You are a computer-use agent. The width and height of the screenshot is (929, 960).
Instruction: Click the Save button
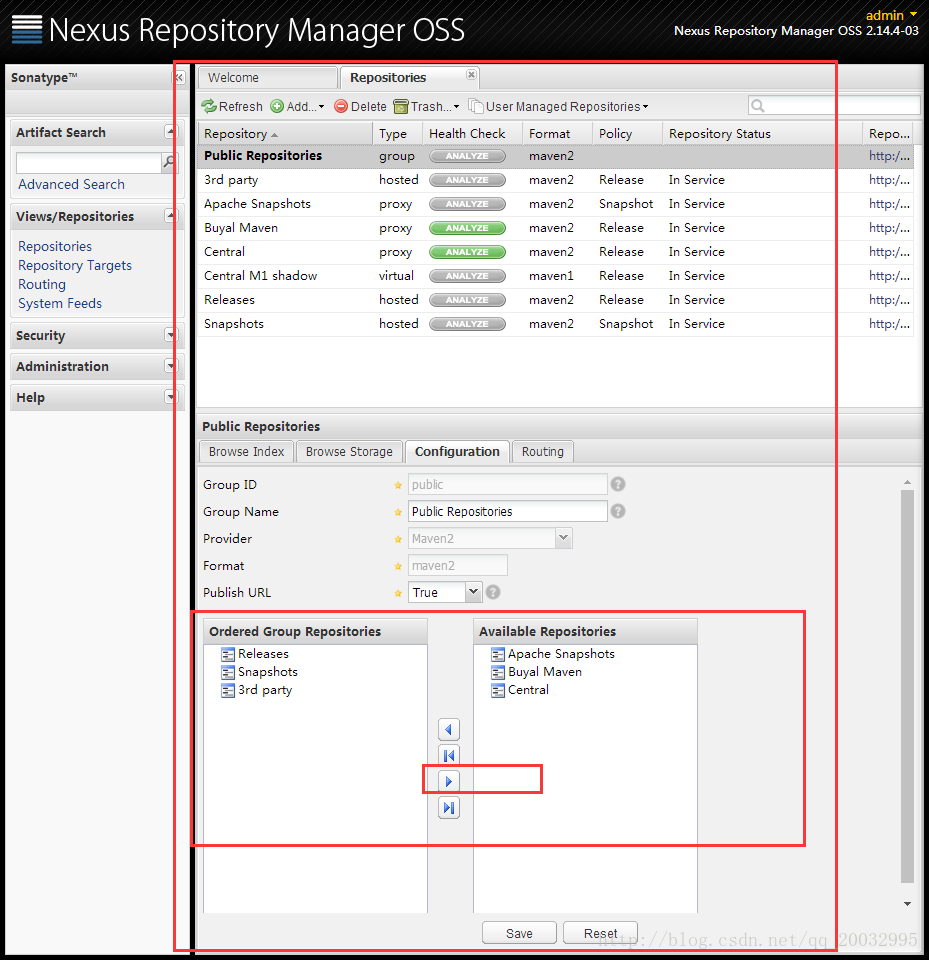click(x=519, y=933)
